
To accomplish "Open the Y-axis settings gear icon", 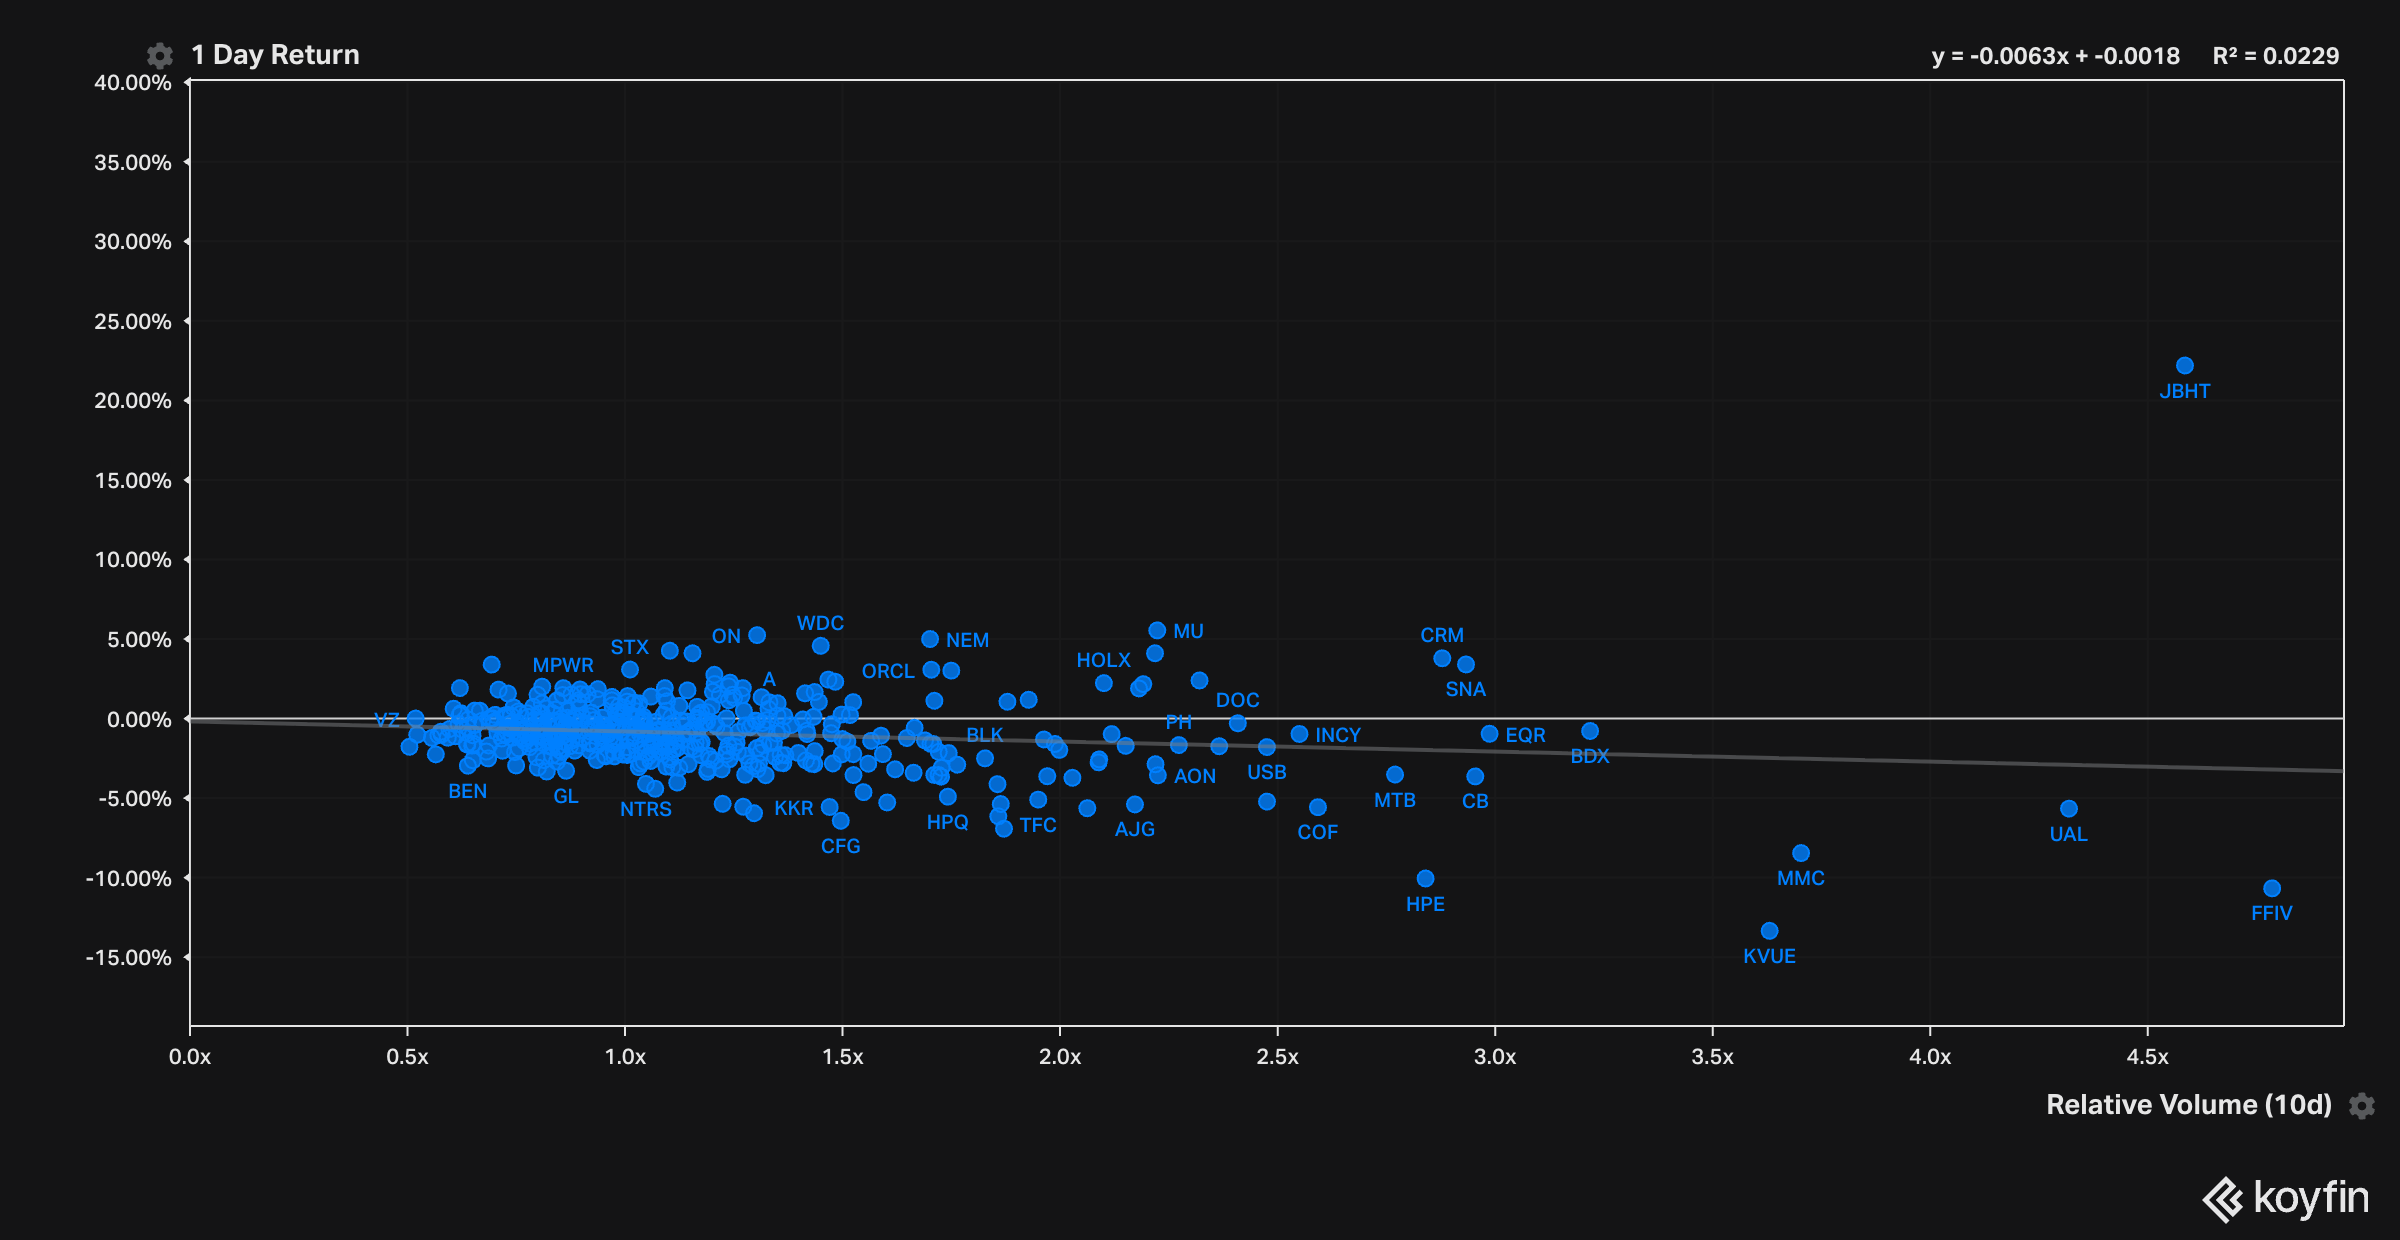I will pos(159,55).
